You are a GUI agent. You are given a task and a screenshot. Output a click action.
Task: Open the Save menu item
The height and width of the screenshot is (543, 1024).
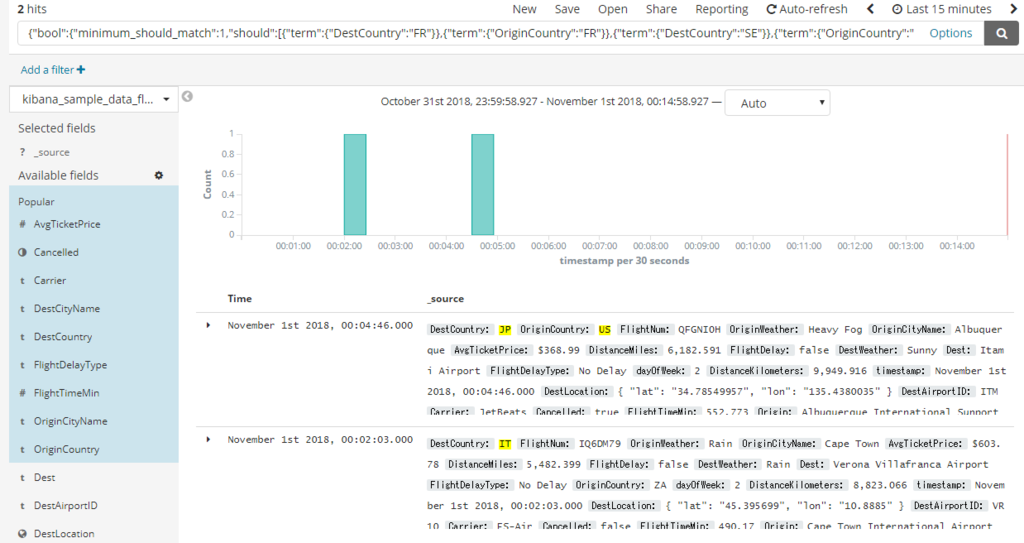[x=567, y=9]
